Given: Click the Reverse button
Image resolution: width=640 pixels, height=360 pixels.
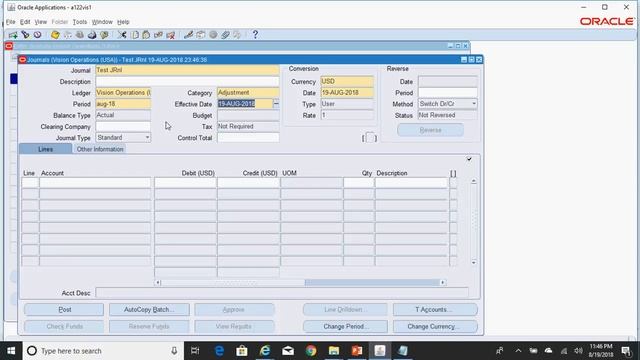Looking at the screenshot, I should point(430,130).
